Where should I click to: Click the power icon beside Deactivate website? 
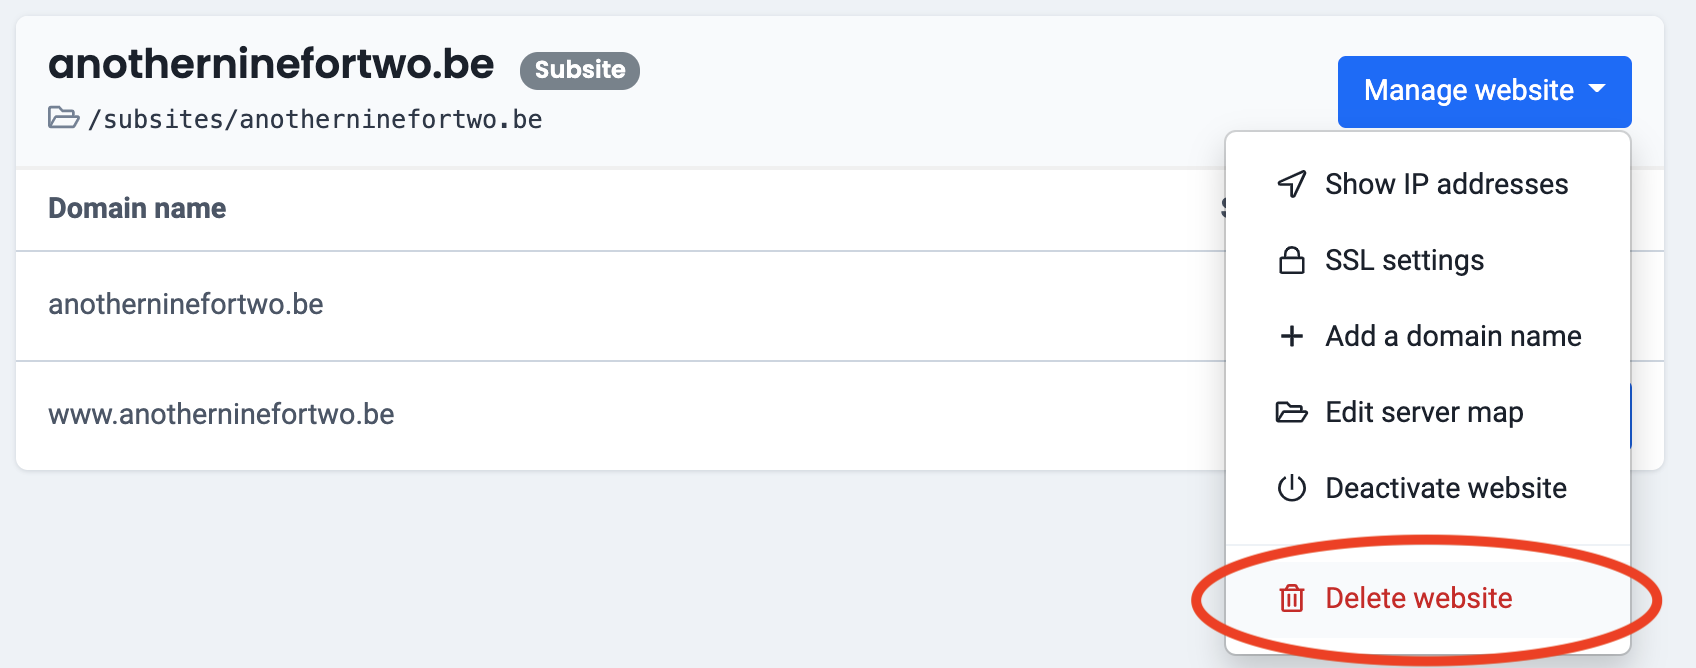pos(1292,488)
